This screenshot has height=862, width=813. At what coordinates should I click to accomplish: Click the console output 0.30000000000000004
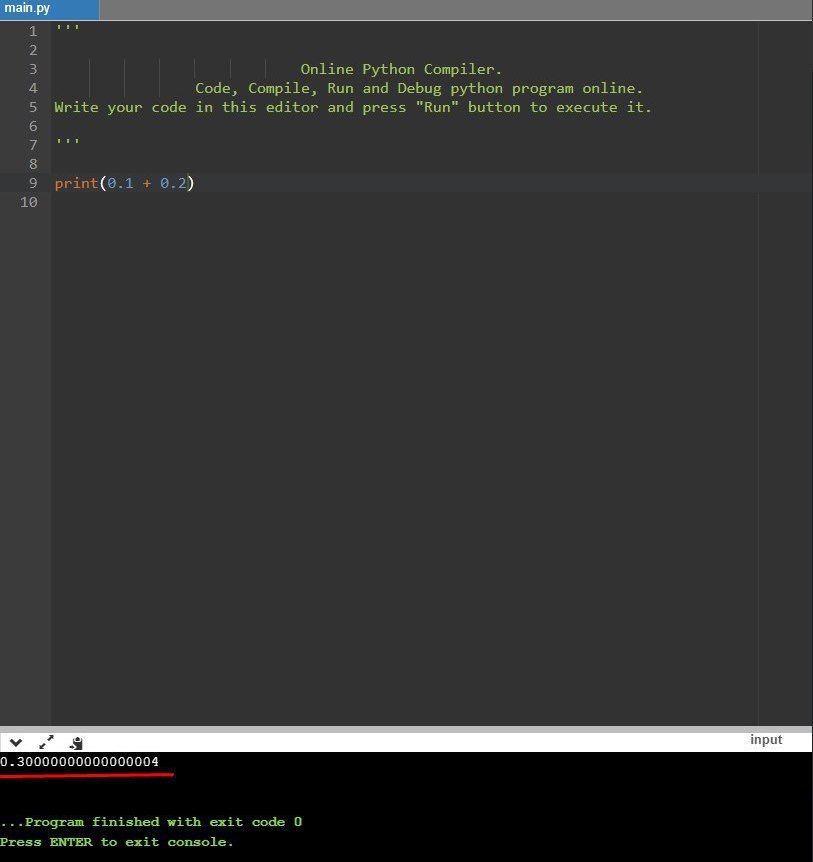pos(80,761)
